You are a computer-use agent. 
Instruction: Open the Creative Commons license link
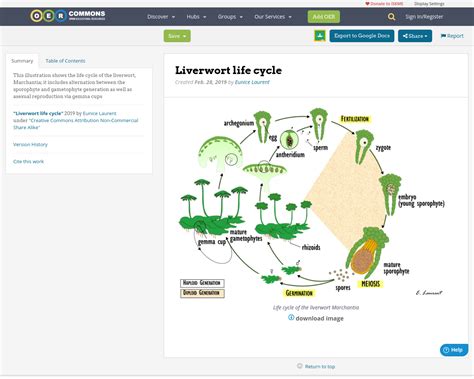pyautogui.click(x=76, y=124)
